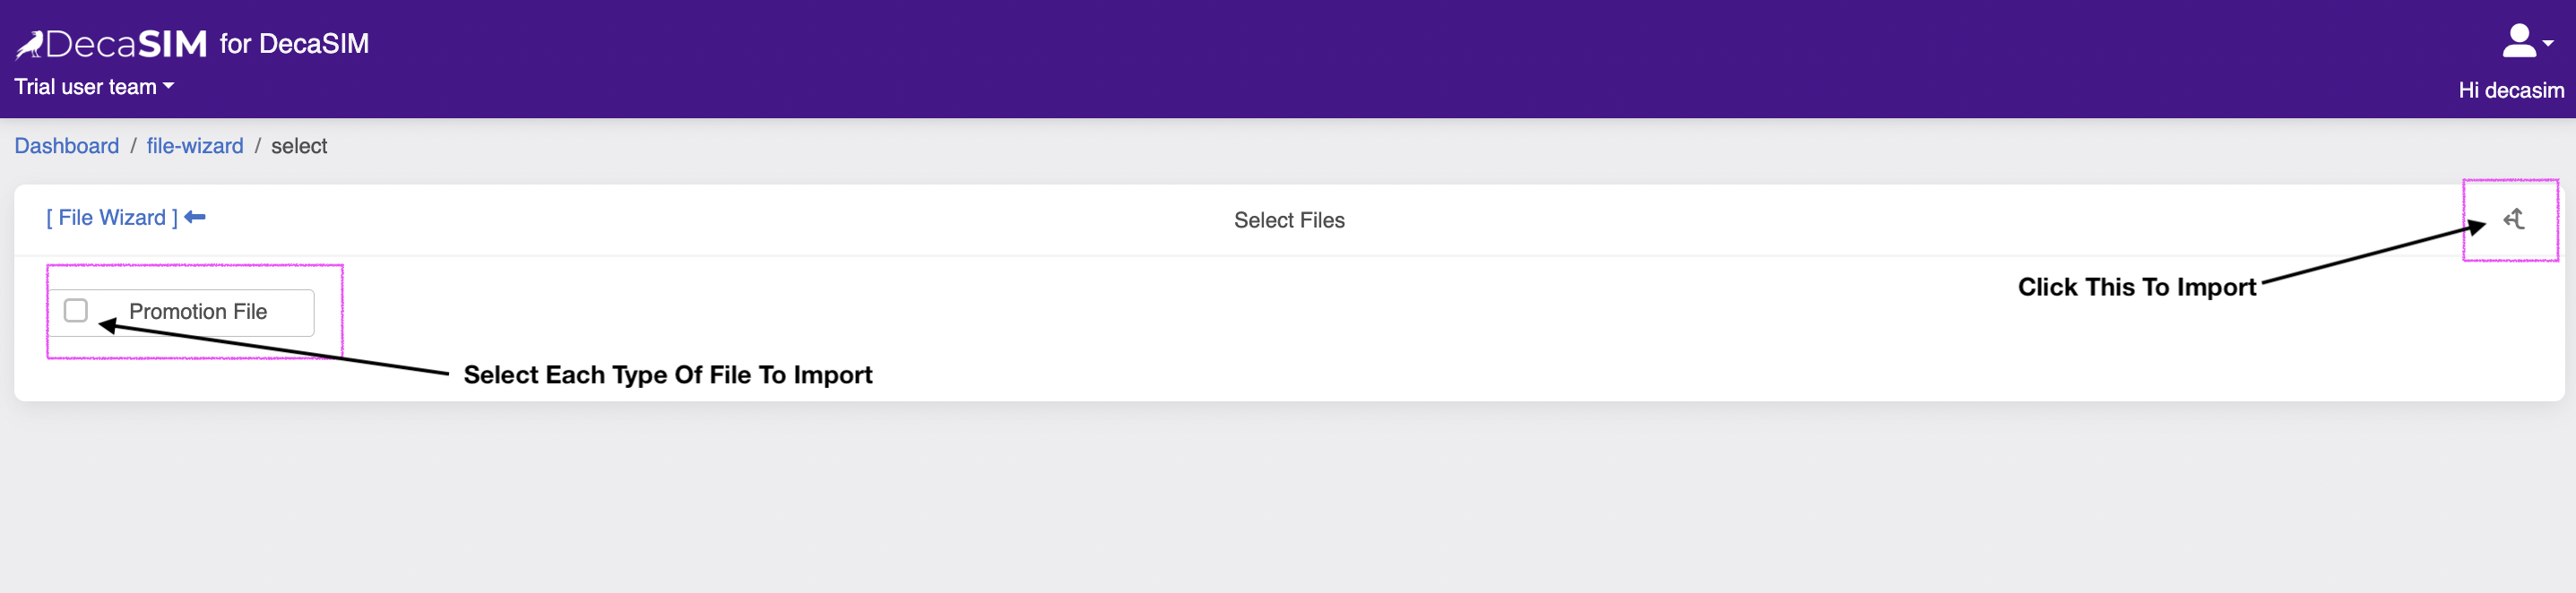The width and height of the screenshot is (2576, 593).
Task: Return via the [ File Wizard ] link
Action: [112, 218]
